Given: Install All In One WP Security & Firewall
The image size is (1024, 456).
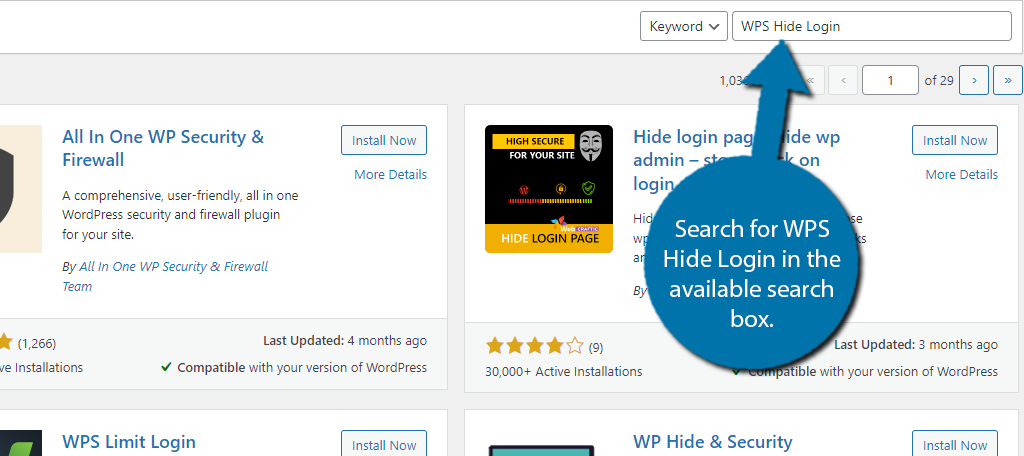Looking at the screenshot, I should click(x=384, y=140).
